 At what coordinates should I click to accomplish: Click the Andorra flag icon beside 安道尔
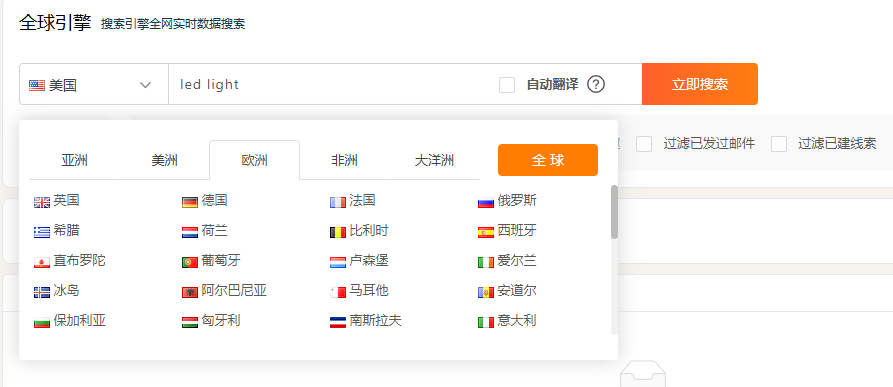click(486, 293)
